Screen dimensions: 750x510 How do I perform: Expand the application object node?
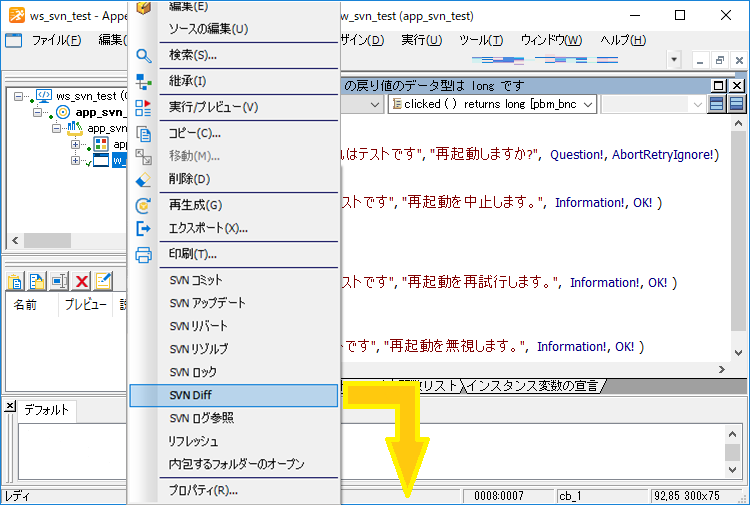point(75,144)
